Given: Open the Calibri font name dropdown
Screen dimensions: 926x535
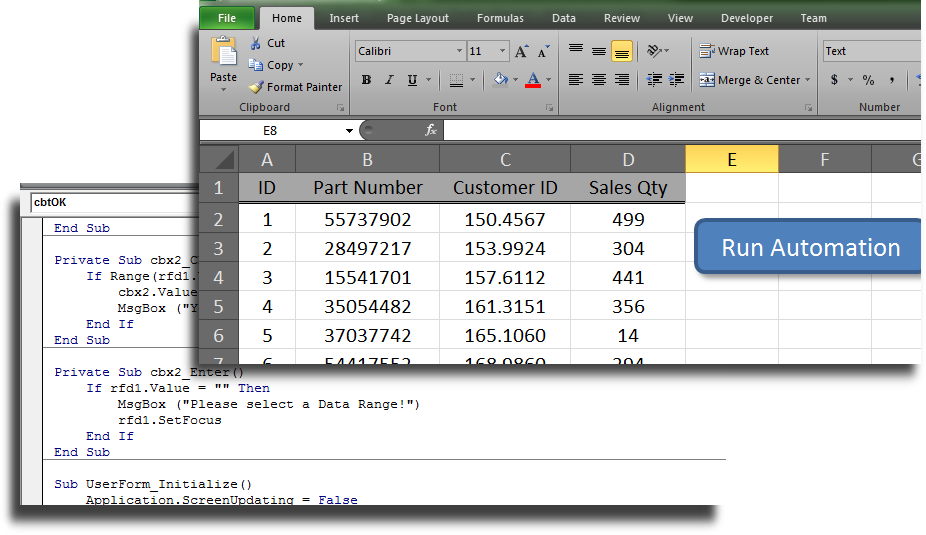Looking at the screenshot, I should [459, 51].
